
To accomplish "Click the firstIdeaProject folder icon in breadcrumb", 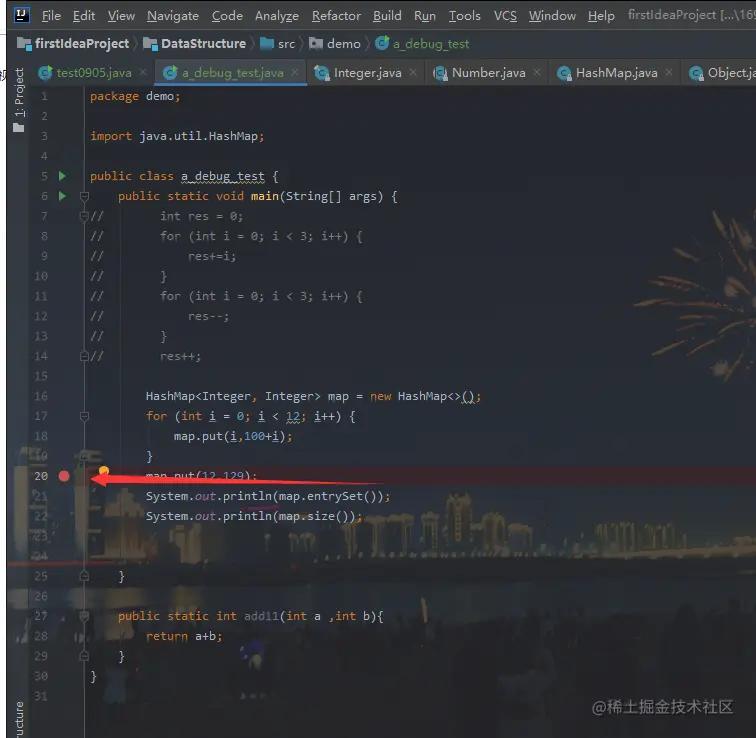I will tap(24, 44).
